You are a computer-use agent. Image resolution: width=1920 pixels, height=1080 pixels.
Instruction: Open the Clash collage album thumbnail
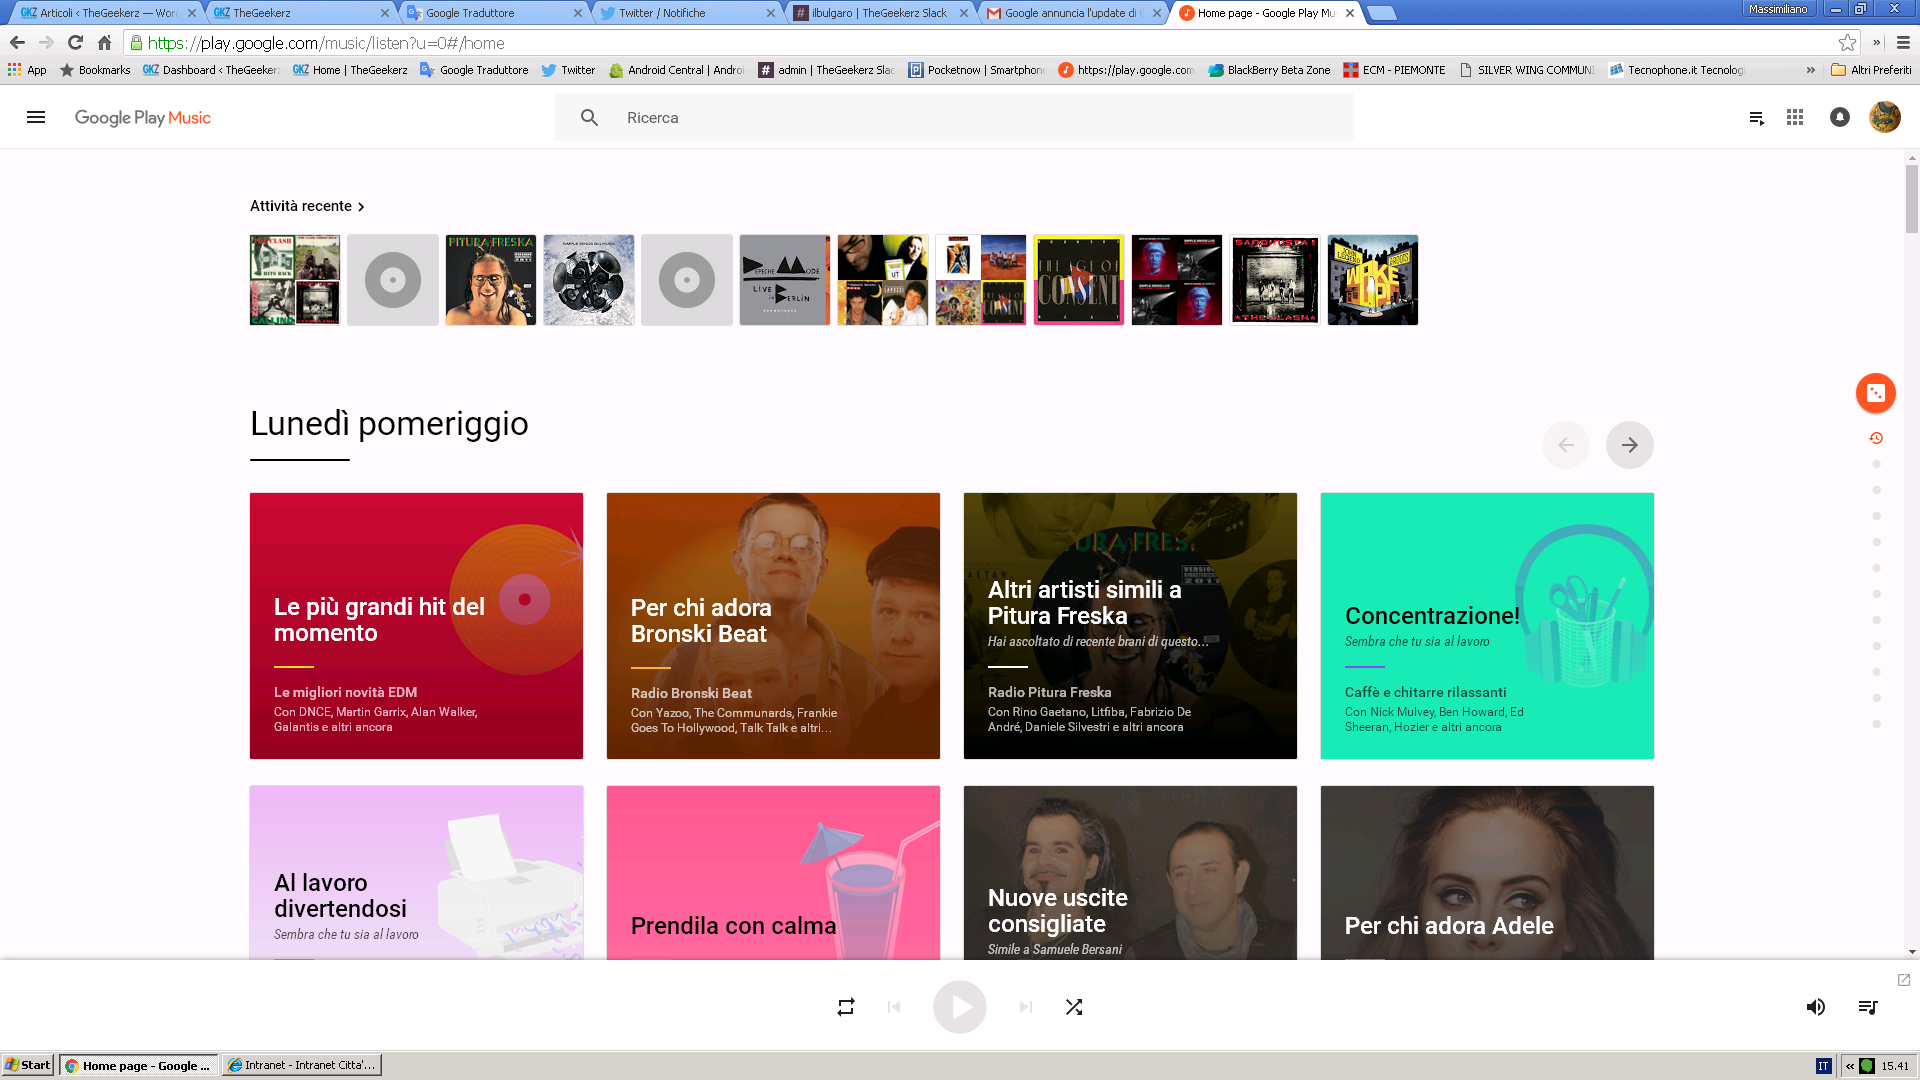(x=295, y=280)
